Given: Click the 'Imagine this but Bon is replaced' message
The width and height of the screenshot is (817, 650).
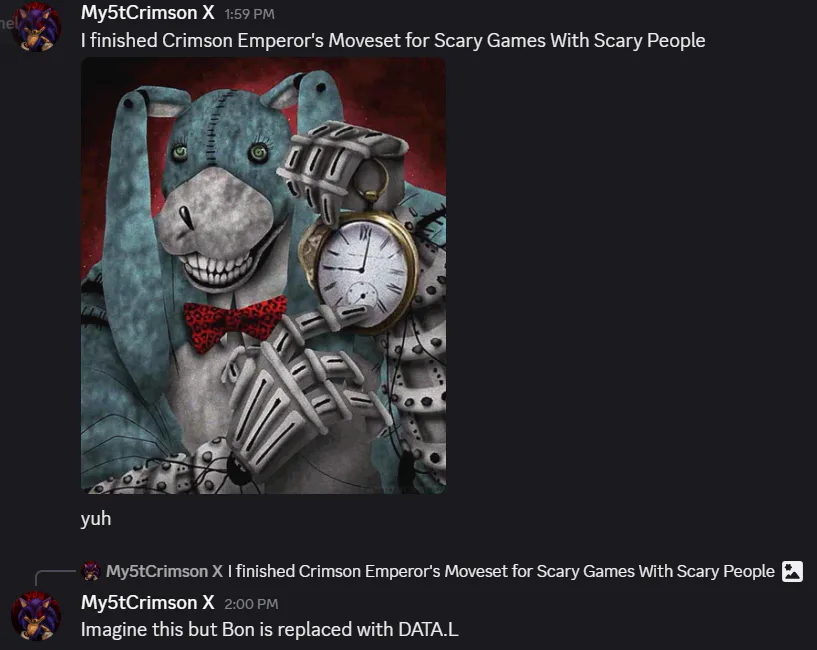Looking at the screenshot, I should click(269, 629).
